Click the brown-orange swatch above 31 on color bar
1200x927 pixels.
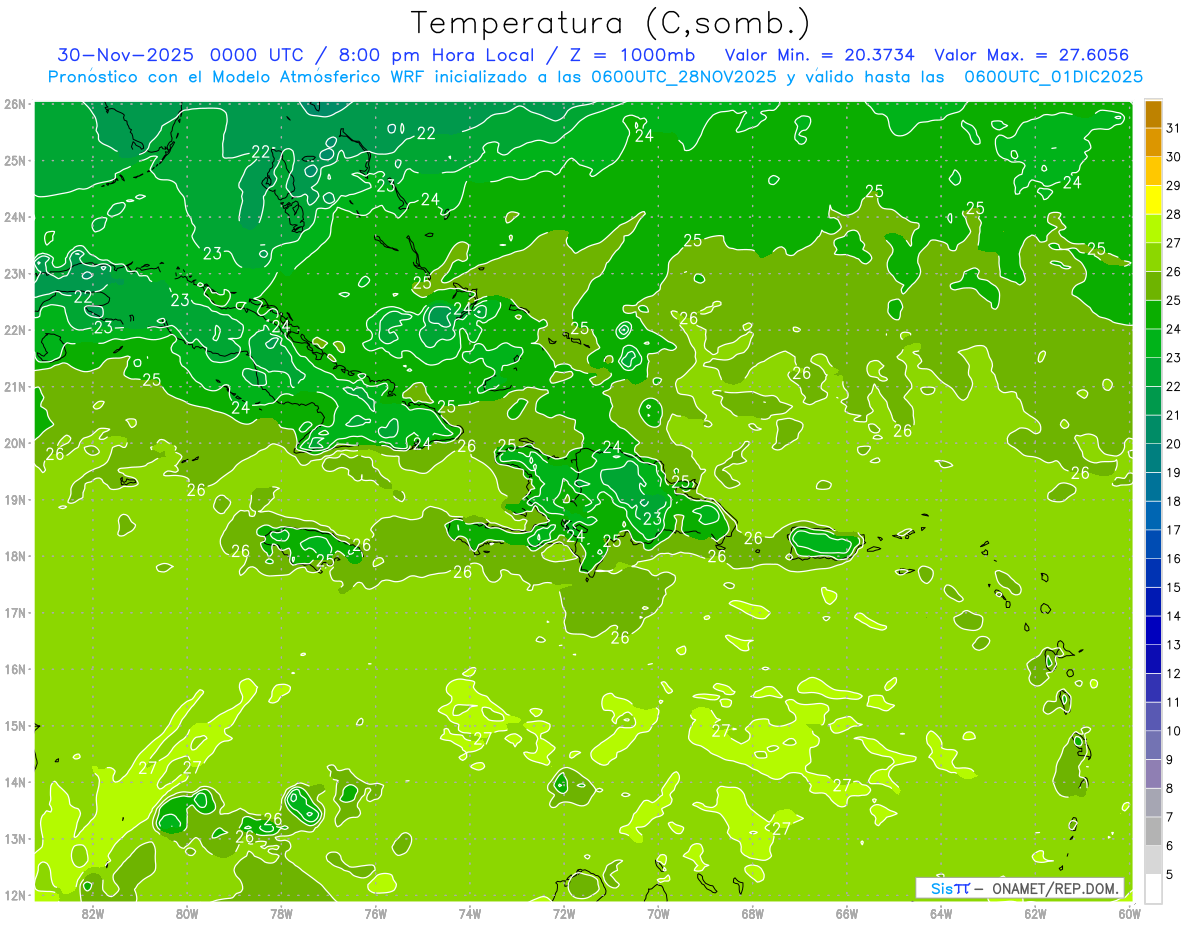click(x=1153, y=114)
